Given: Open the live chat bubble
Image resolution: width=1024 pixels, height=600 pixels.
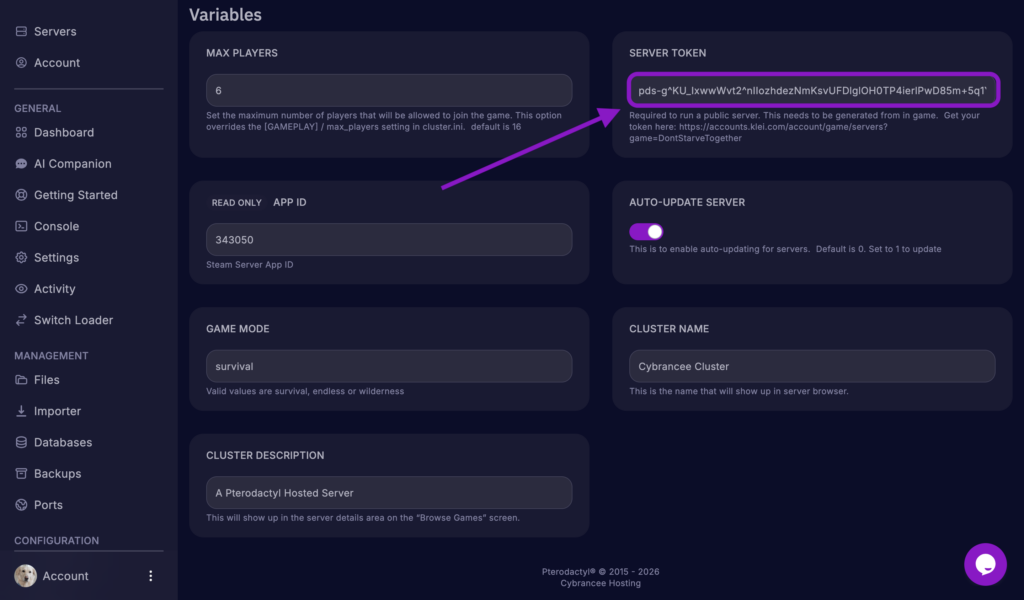Looking at the screenshot, I should click(x=985, y=564).
